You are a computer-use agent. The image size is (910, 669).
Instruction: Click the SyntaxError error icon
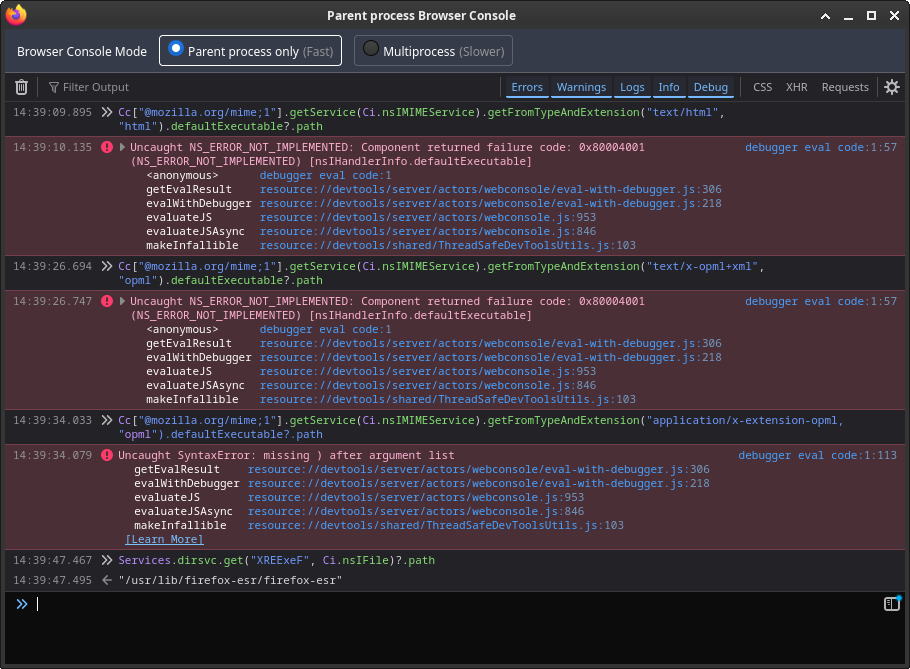click(x=107, y=455)
